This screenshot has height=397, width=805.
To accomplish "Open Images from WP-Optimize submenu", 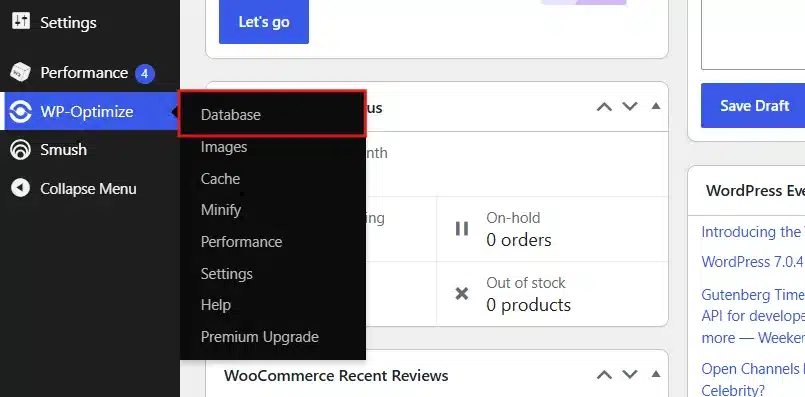I will (224, 147).
